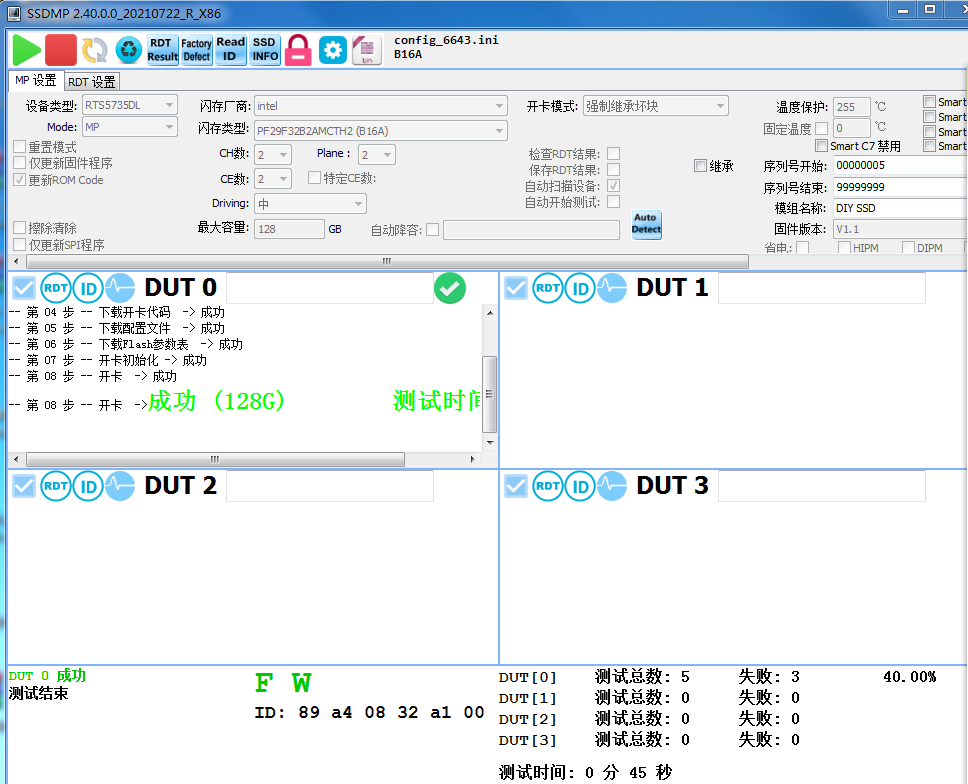Start the test with green play icon
The image size is (968, 784).
(x=27, y=50)
